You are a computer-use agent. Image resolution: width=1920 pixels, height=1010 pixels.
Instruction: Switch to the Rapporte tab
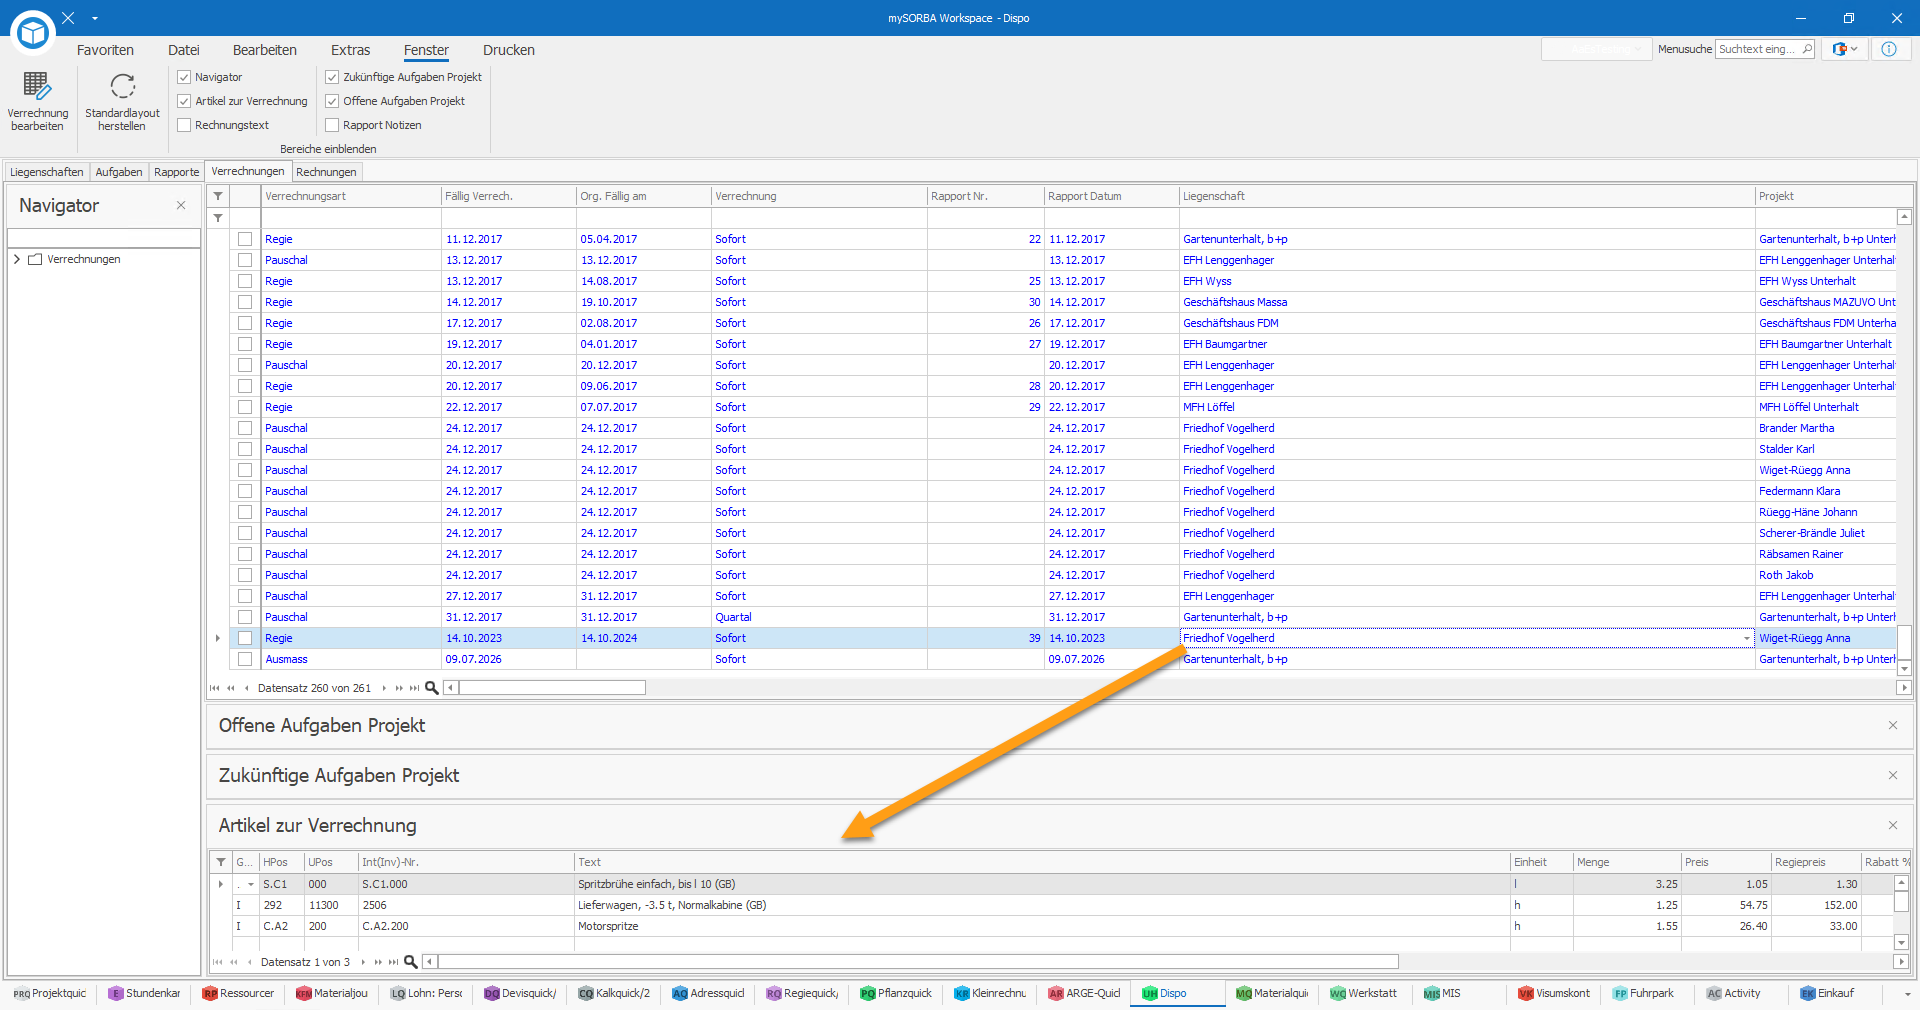click(177, 172)
